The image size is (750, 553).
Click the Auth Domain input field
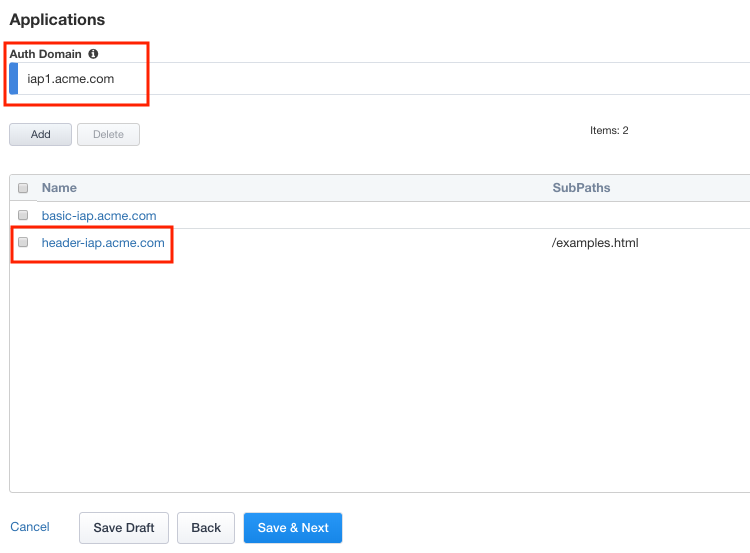click(380, 78)
